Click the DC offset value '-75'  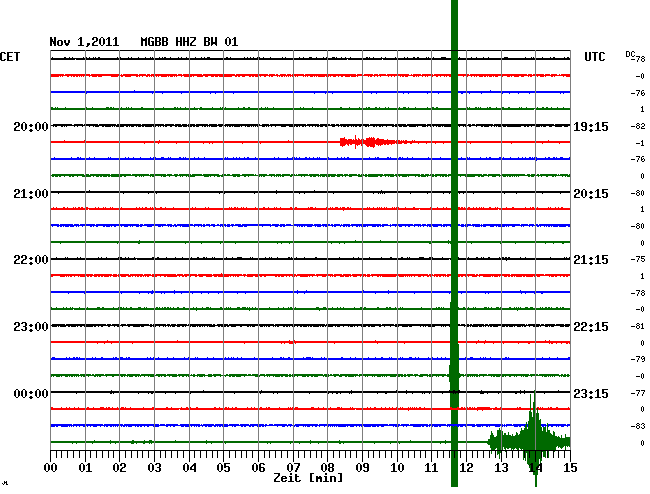click(638, 259)
